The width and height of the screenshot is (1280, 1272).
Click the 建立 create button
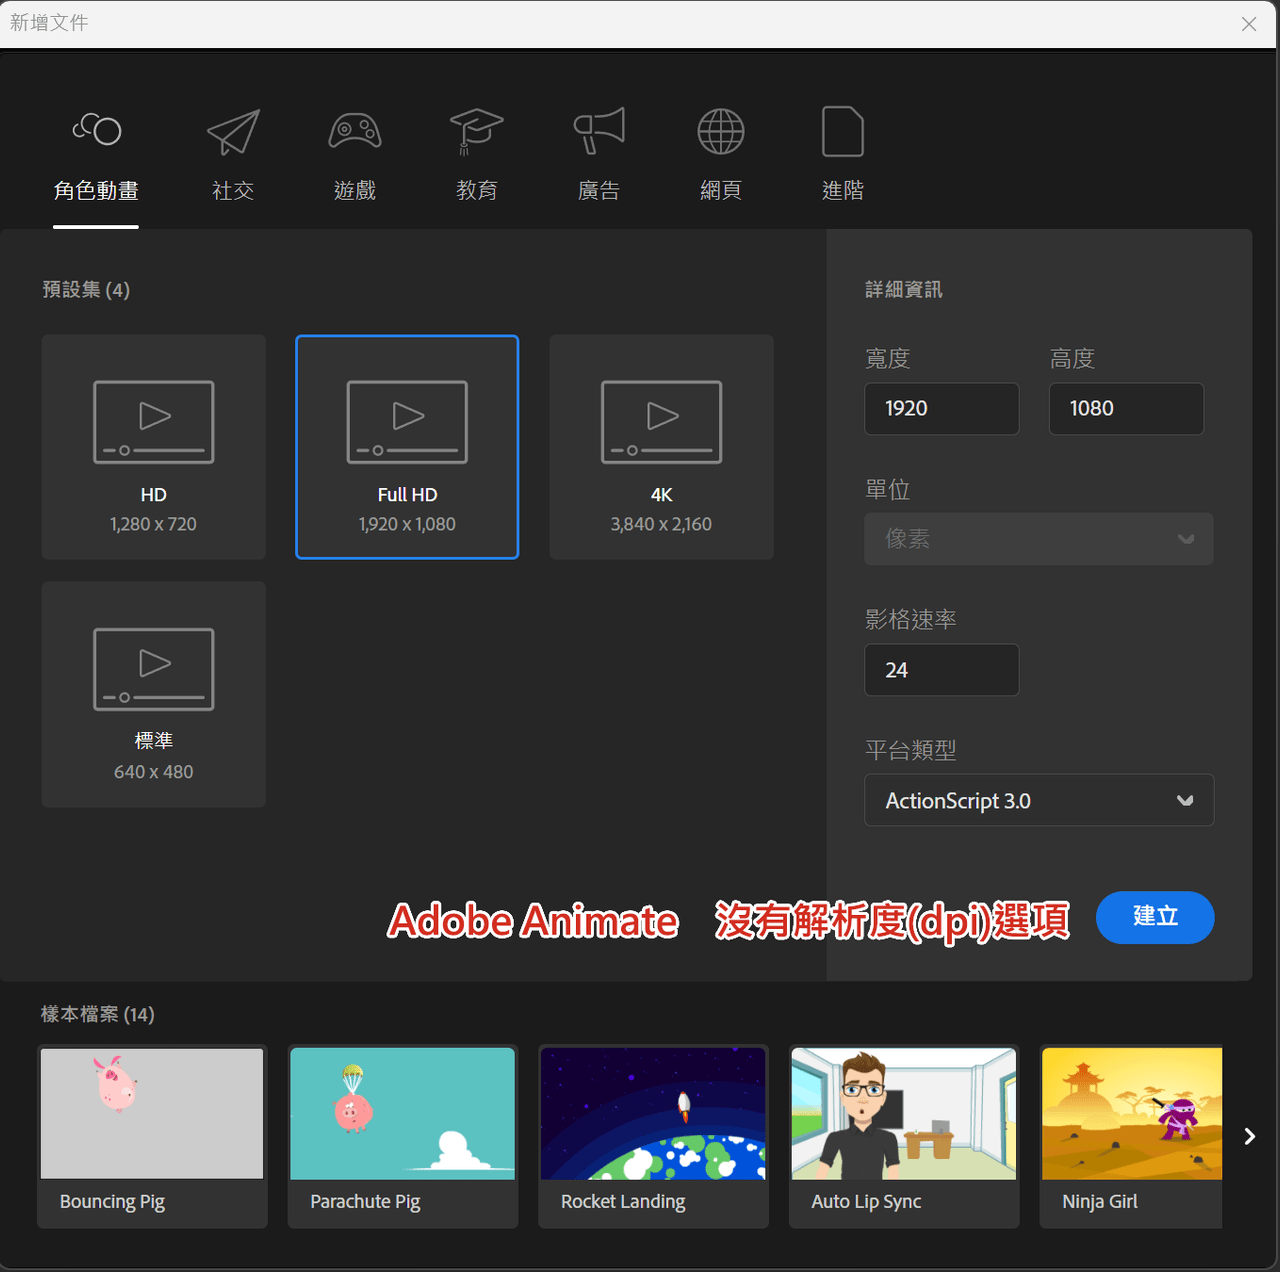[x=1155, y=917]
